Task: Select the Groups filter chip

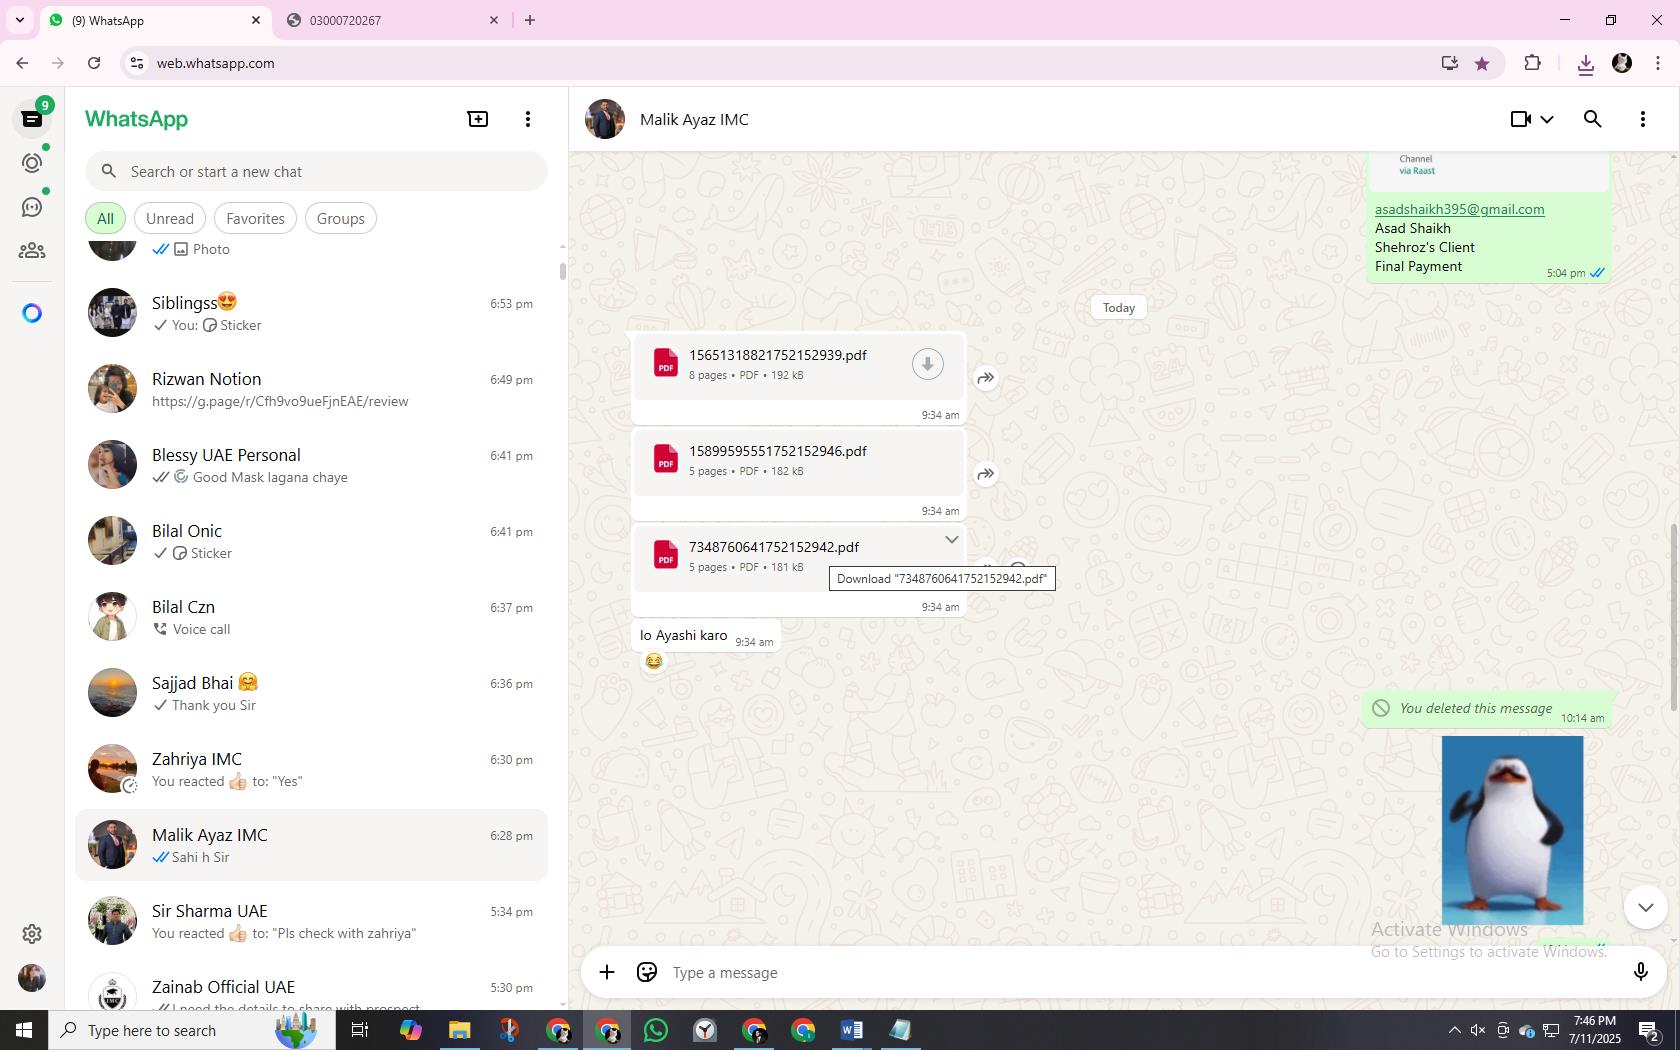Action: [x=341, y=219]
